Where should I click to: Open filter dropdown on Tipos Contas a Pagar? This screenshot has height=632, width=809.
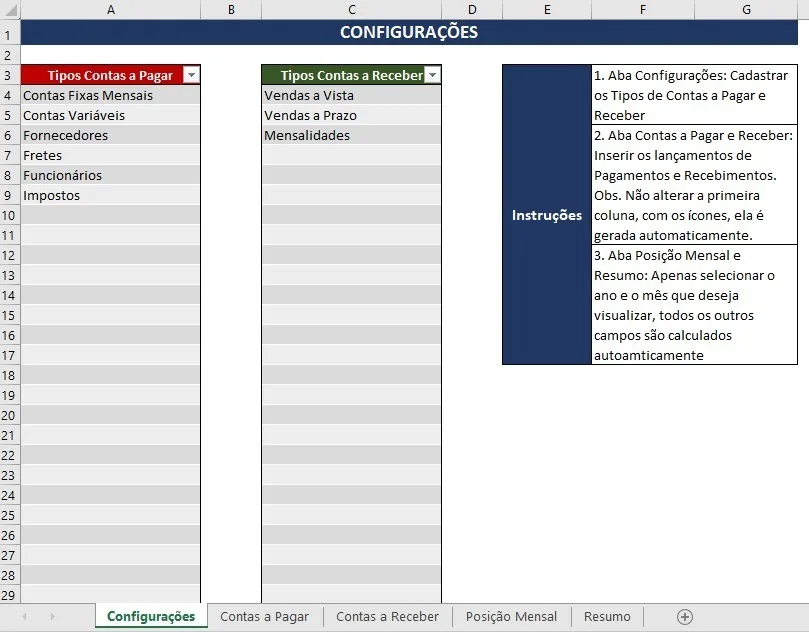point(190,74)
